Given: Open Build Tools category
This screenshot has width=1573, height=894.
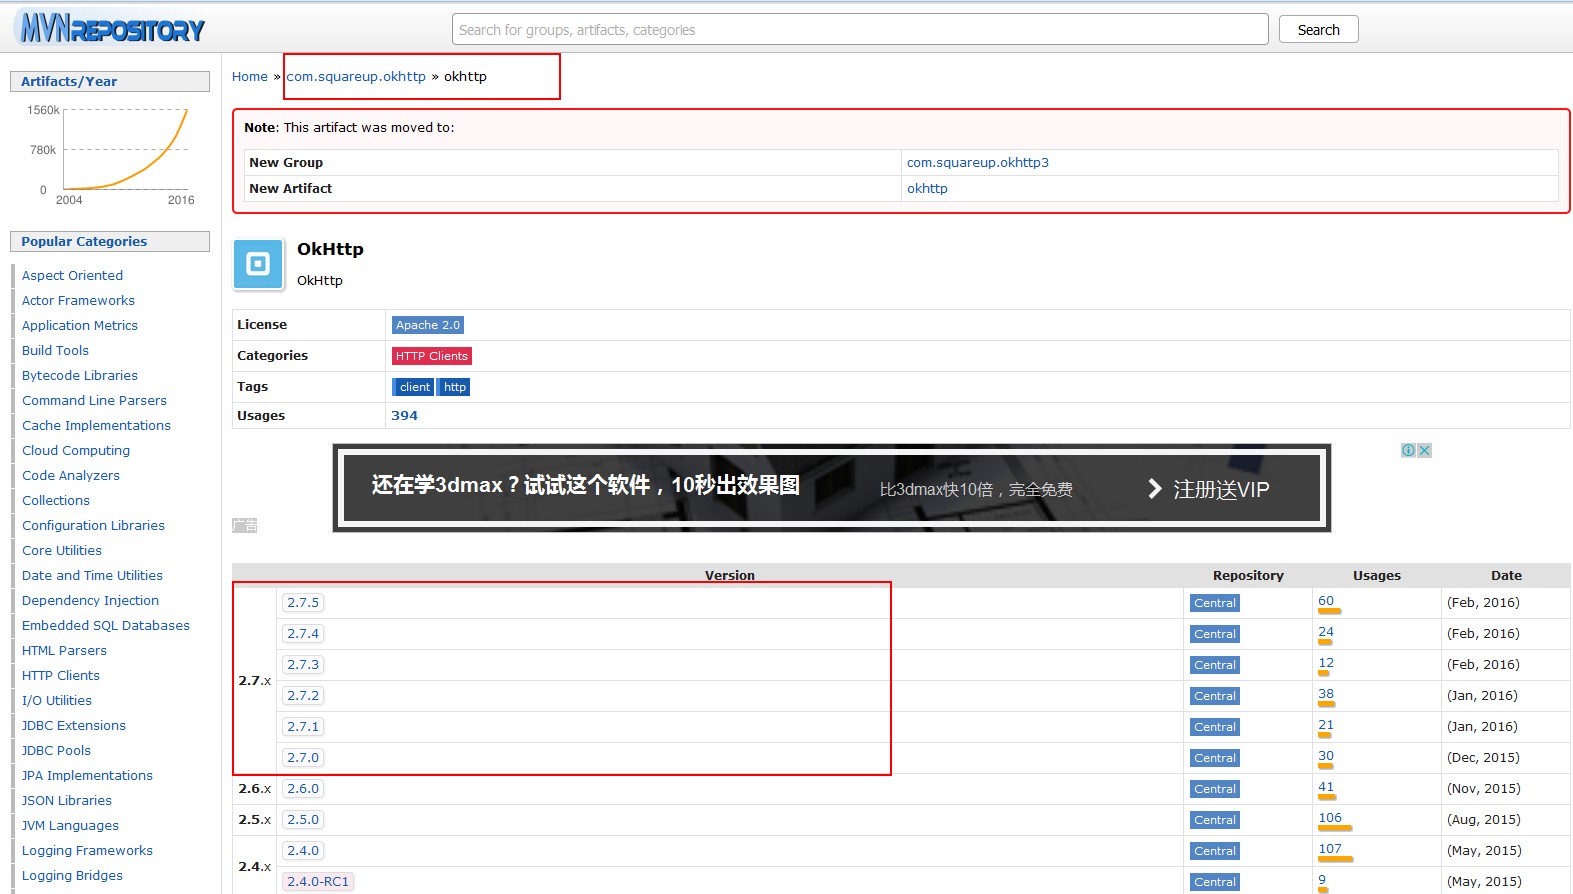Looking at the screenshot, I should [x=55, y=351].
